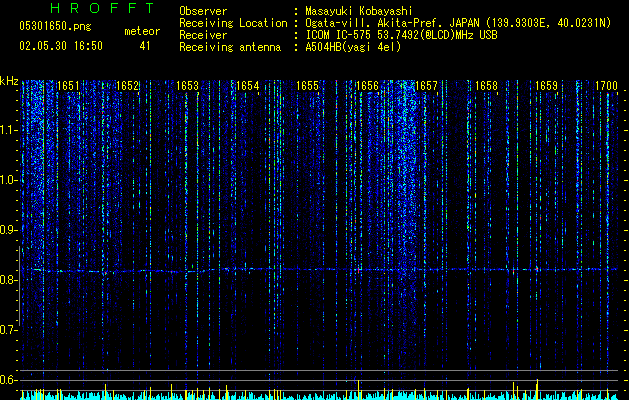Screen dimensions: 629x400
Task: Click the yellow power spike below 1656
Action: 358,390
